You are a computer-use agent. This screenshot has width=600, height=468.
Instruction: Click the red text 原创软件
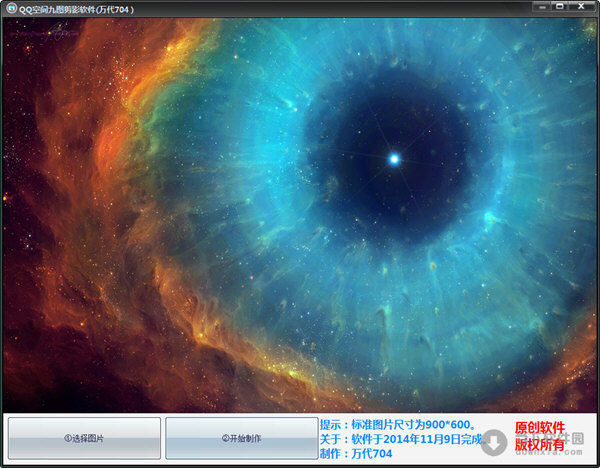[540, 428]
